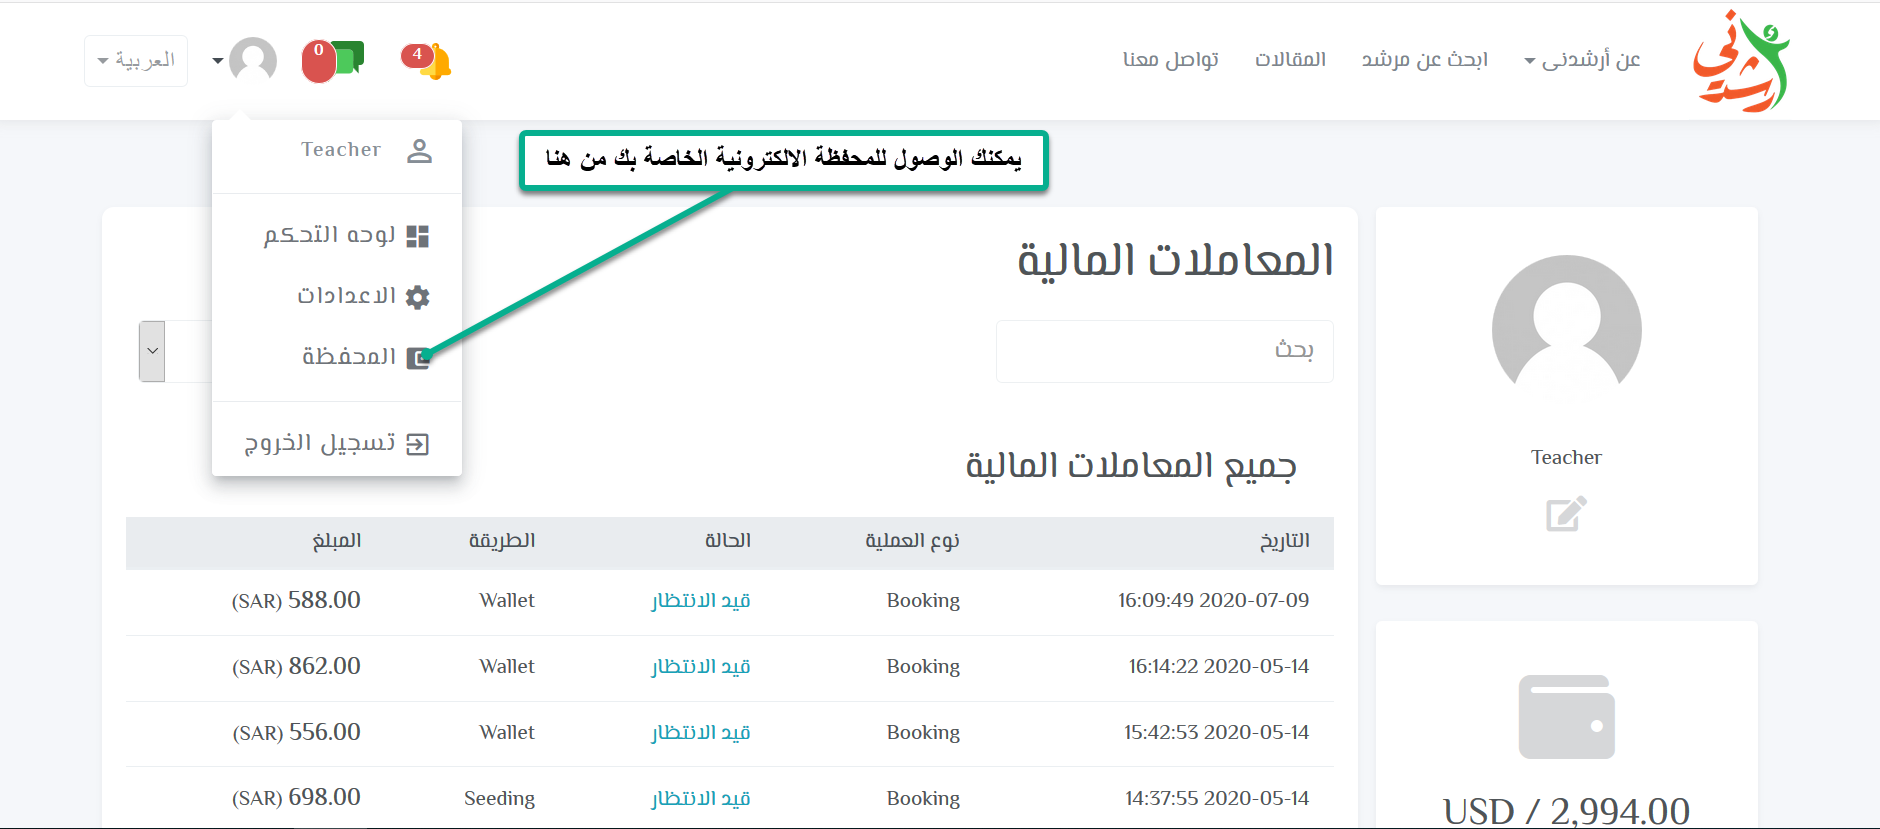The height and width of the screenshot is (829, 1880).
Task: Go to ابحث عن مرشد page
Action: (x=1424, y=60)
